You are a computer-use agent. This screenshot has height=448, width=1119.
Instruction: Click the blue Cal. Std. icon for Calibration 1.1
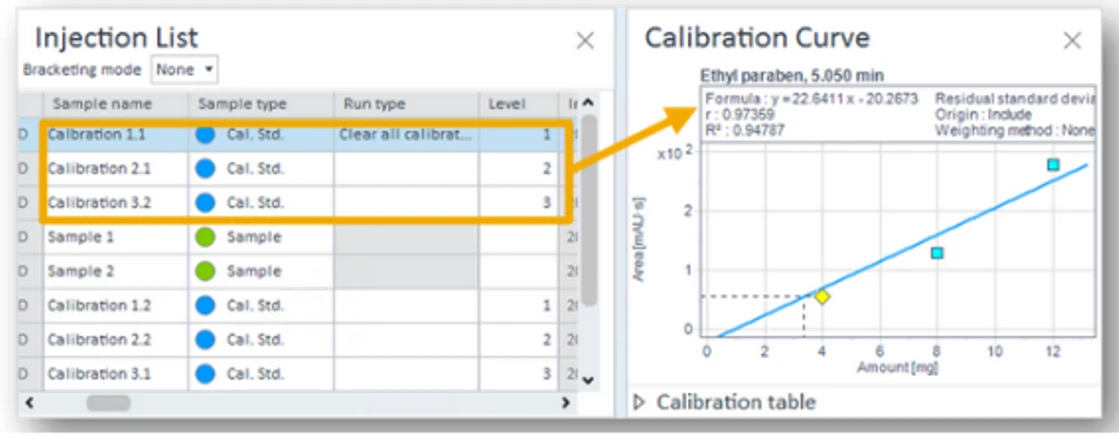(x=205, y=135)
